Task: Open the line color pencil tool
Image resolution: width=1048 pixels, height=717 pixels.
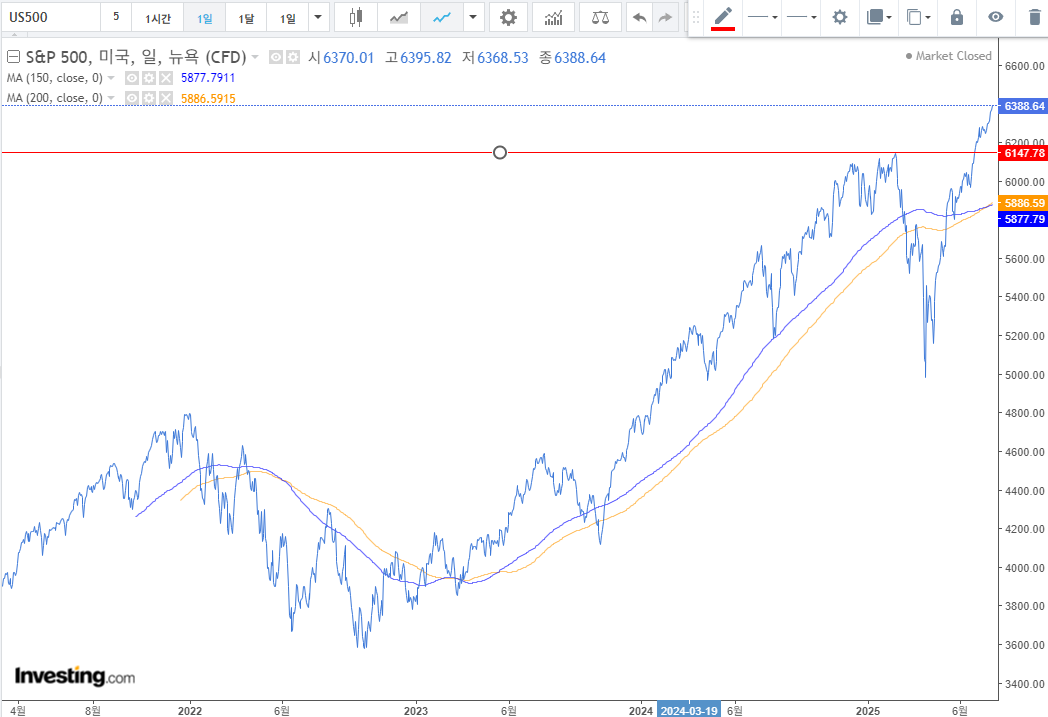Action: (x=723, y=17)
